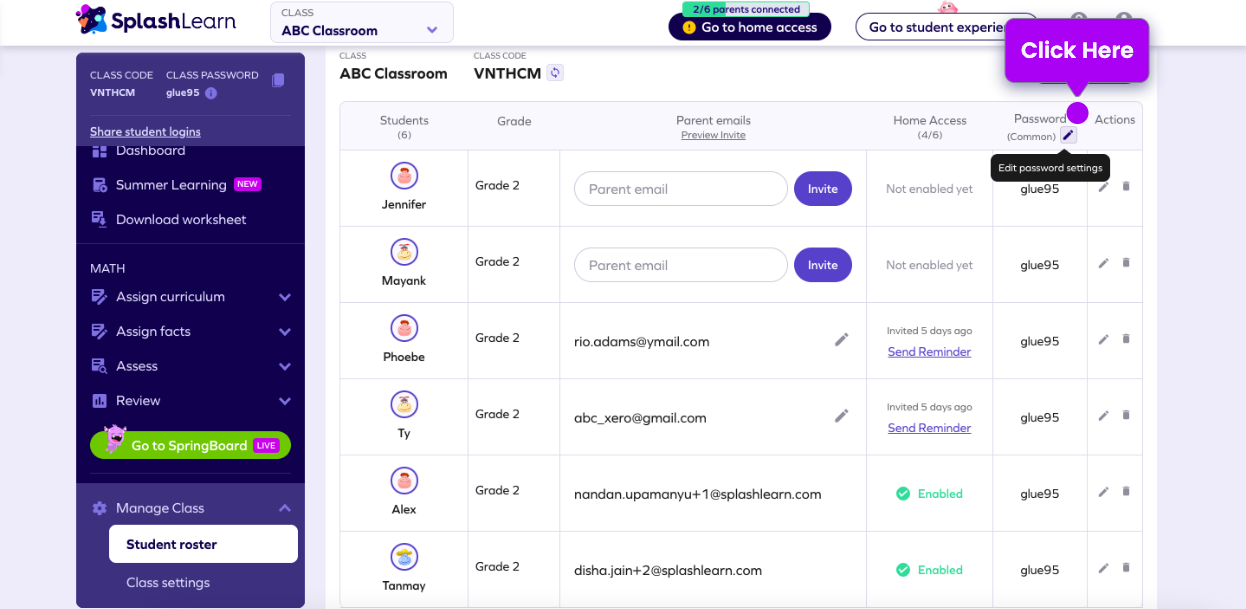Copy class code and password icon
Viewport: 1246px width, 609px height.
278,80
